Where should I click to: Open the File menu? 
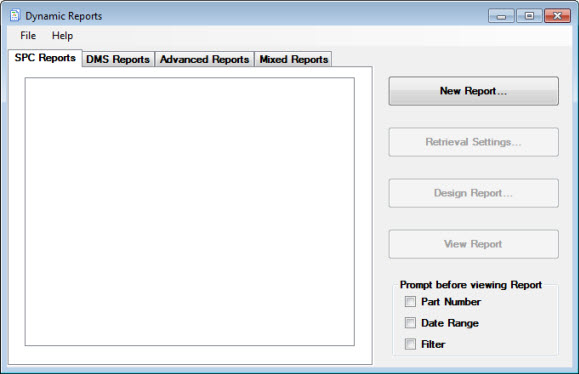(28, 36)
